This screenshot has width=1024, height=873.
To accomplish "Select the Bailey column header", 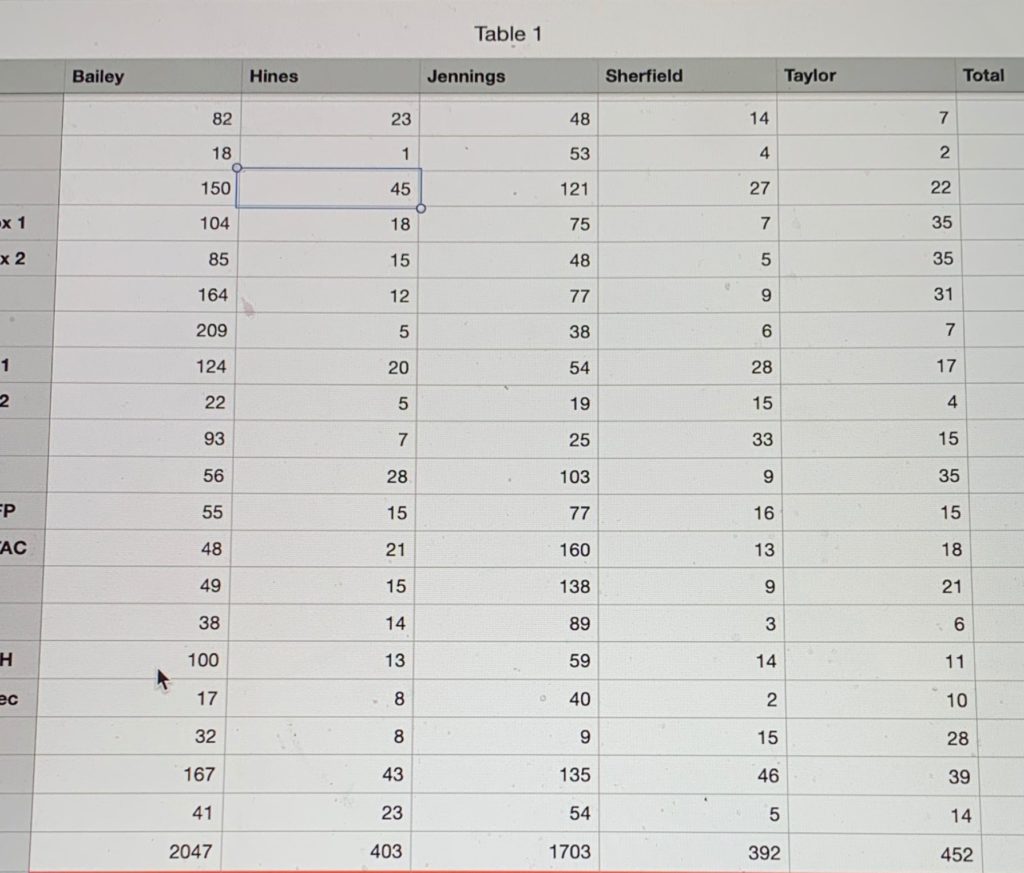I will click(x=98, y=76).
